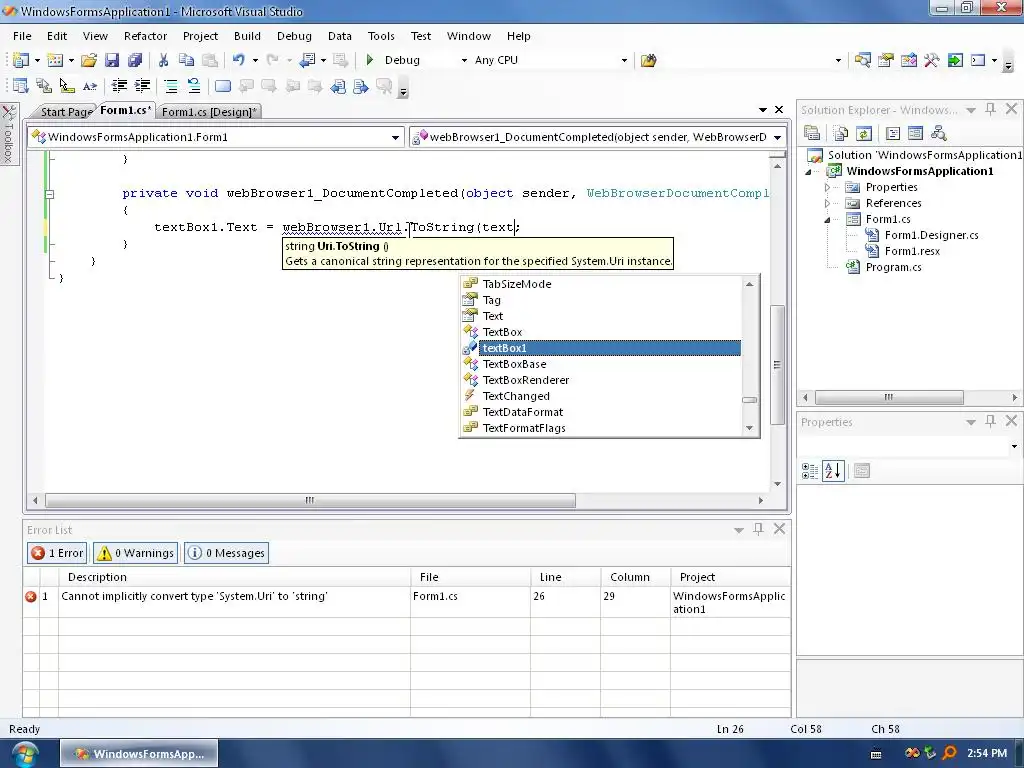Click the New Project toolbar icon
The image size is (1024, 768).
[20, 60]
